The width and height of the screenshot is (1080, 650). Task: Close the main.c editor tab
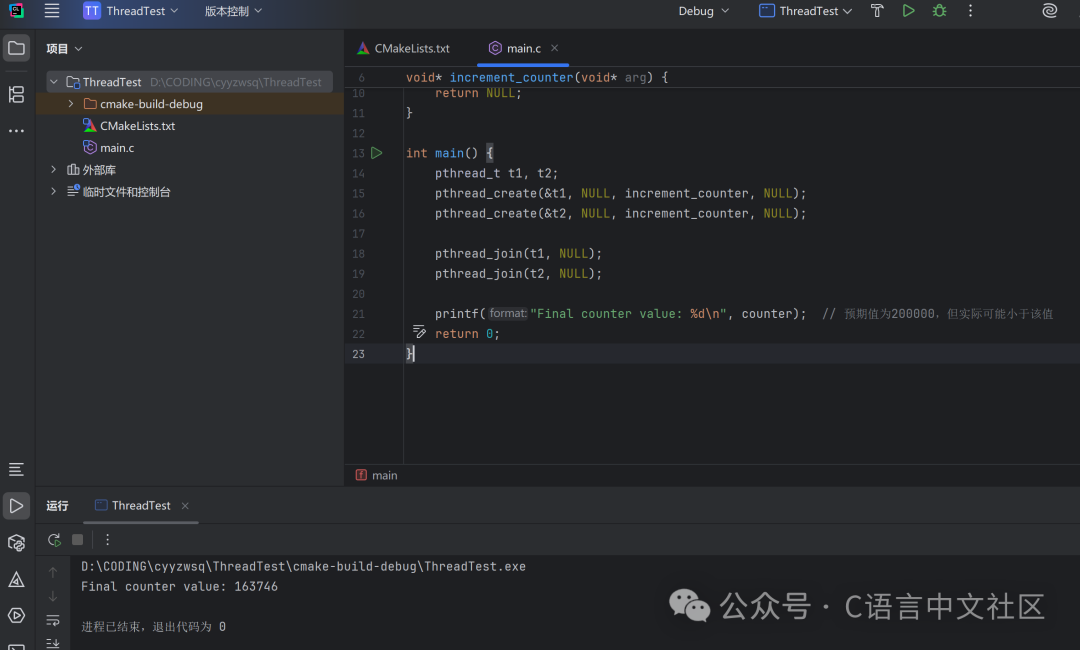[554, 48]
